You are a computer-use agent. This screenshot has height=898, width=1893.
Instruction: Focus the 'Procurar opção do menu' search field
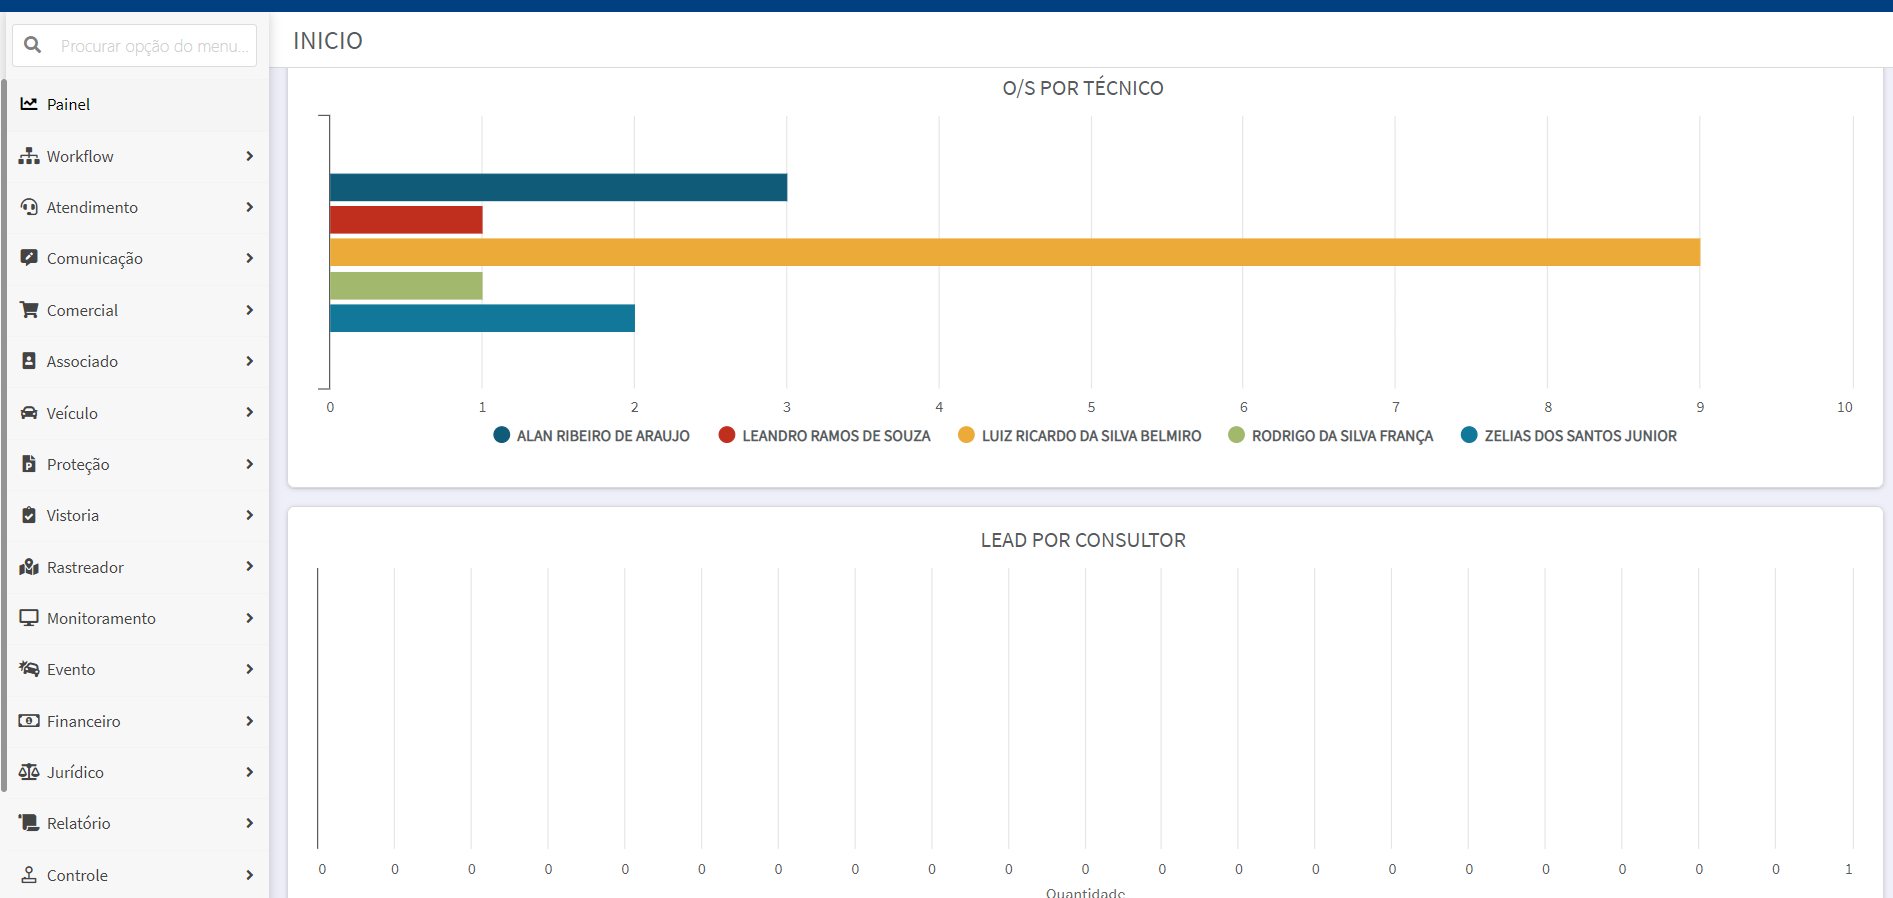[134, 45]
